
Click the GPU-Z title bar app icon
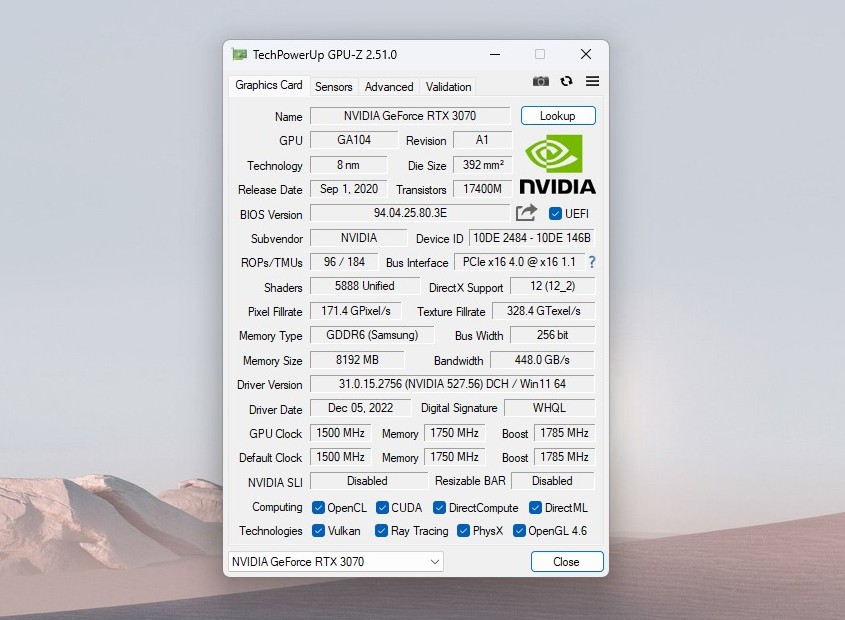tap(240, 54)
